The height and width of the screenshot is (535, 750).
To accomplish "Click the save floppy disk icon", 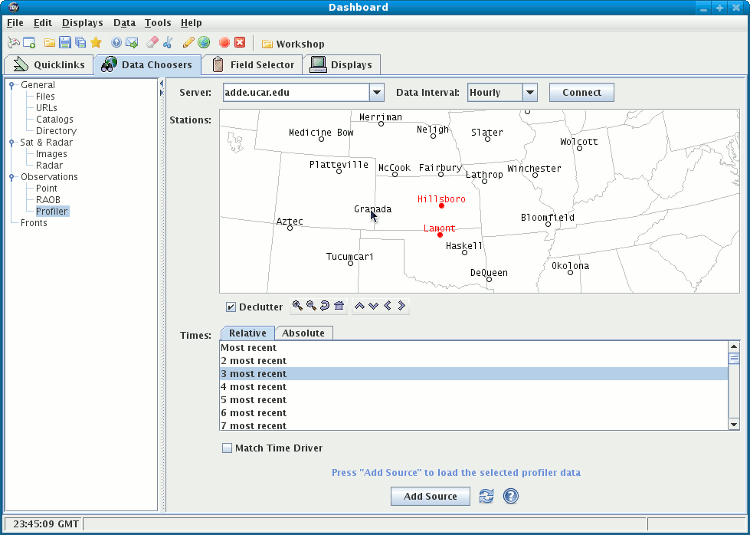I will (65, 43).
